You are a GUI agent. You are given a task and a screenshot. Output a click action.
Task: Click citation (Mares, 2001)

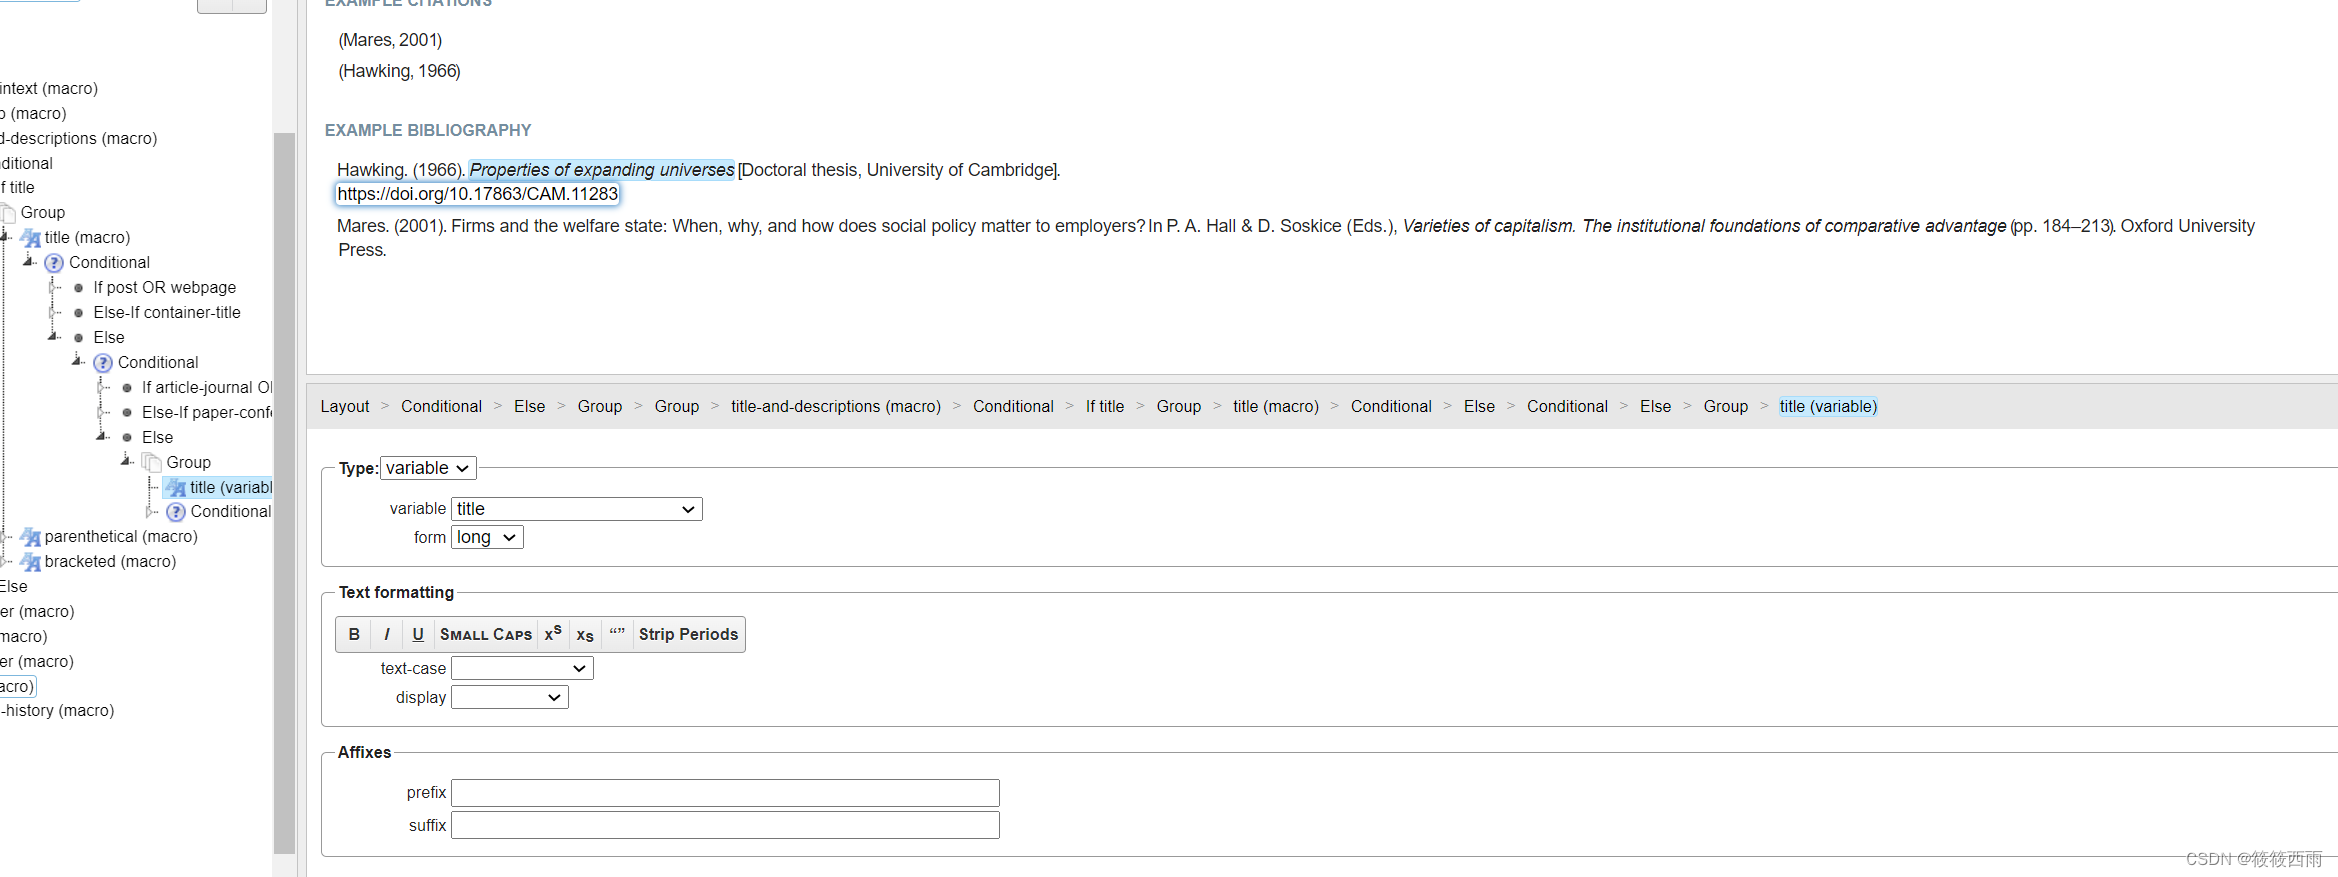pyautogui.click(x=390, y=40)
